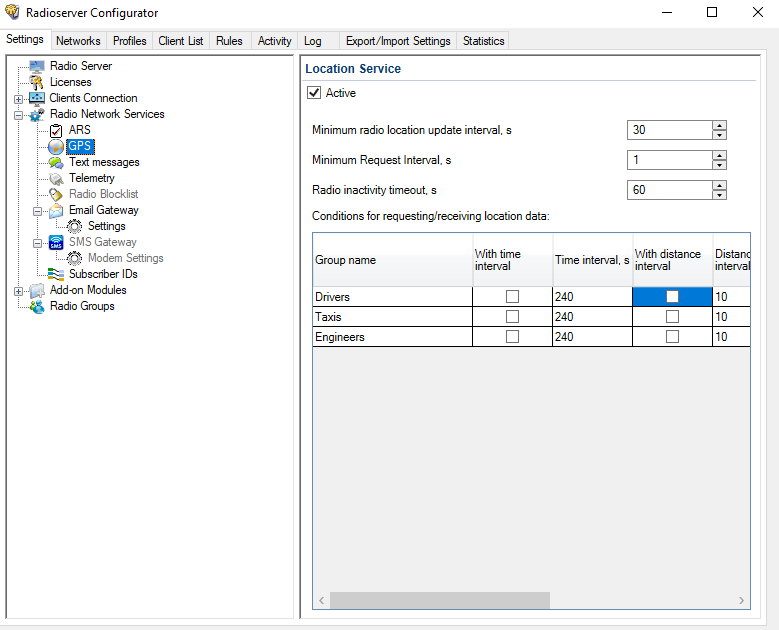This screenshot has height=630, width=779.
Task: Click the Subscriber IDs icon
Action: point(56,274)
